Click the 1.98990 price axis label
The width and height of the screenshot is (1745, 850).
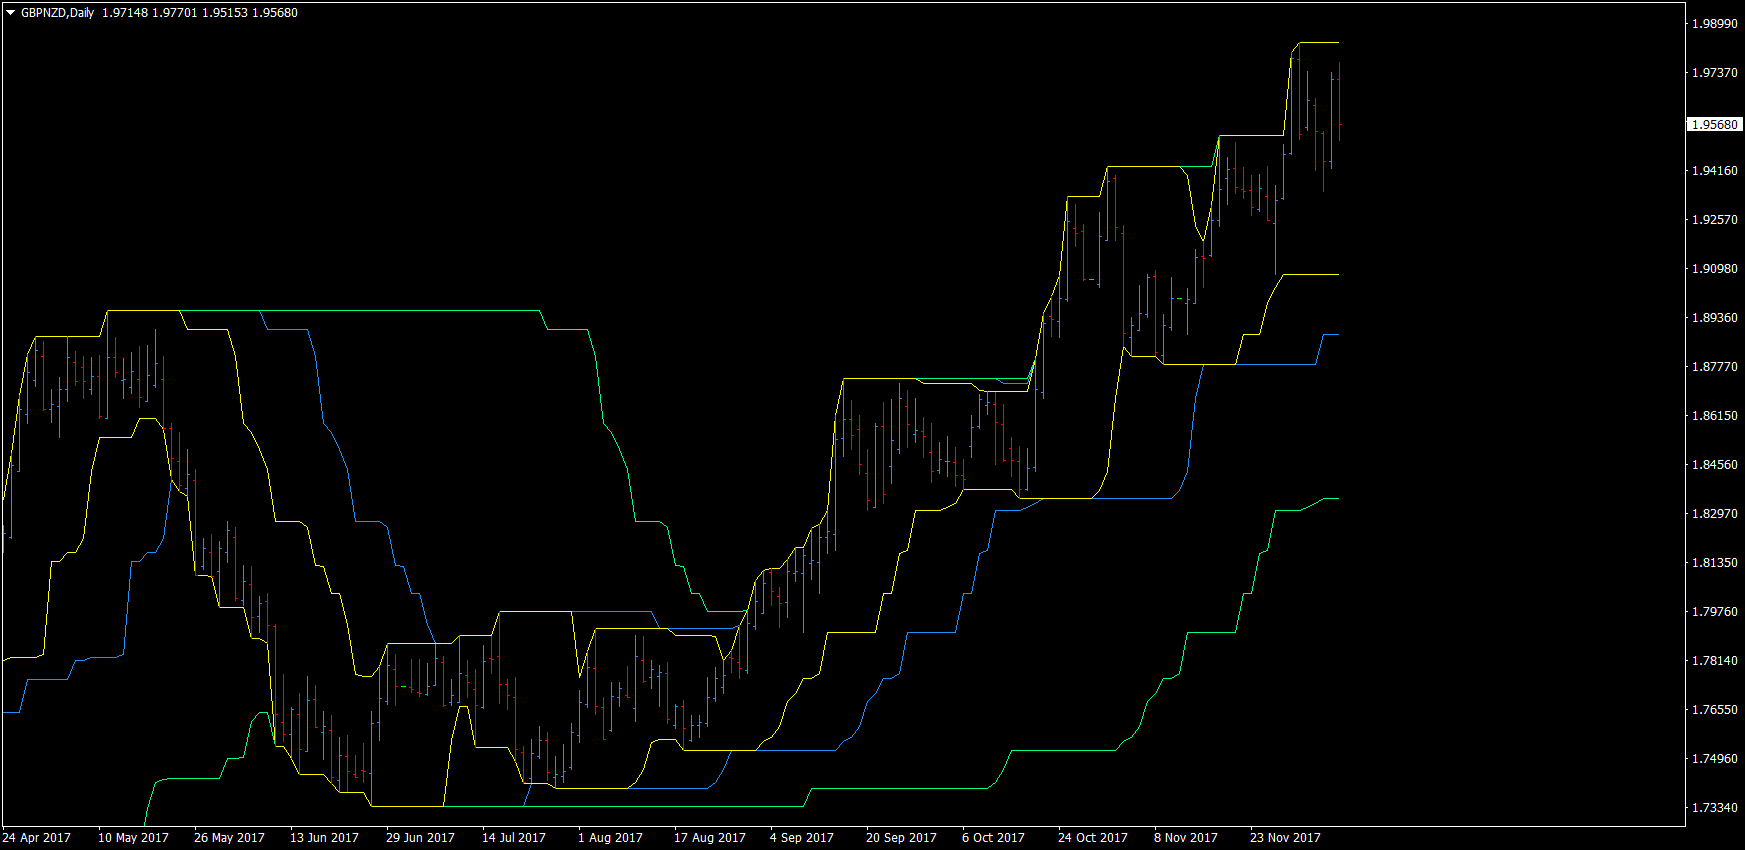click(x=1714, y=23)
